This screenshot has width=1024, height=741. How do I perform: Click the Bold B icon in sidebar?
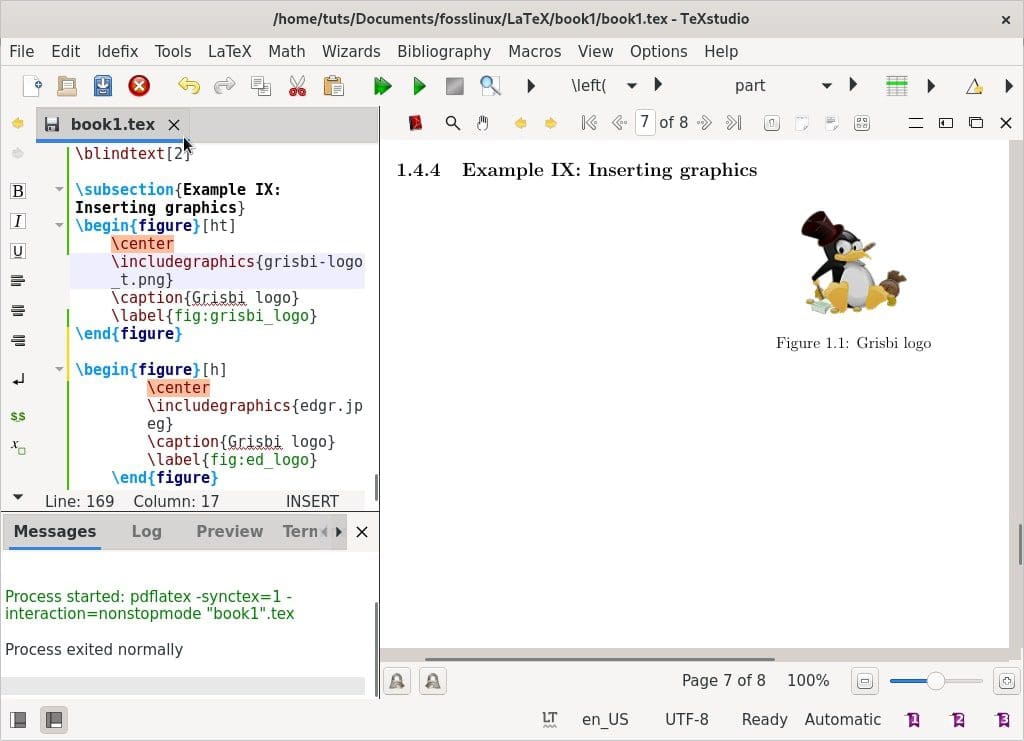tap(17, 191)
